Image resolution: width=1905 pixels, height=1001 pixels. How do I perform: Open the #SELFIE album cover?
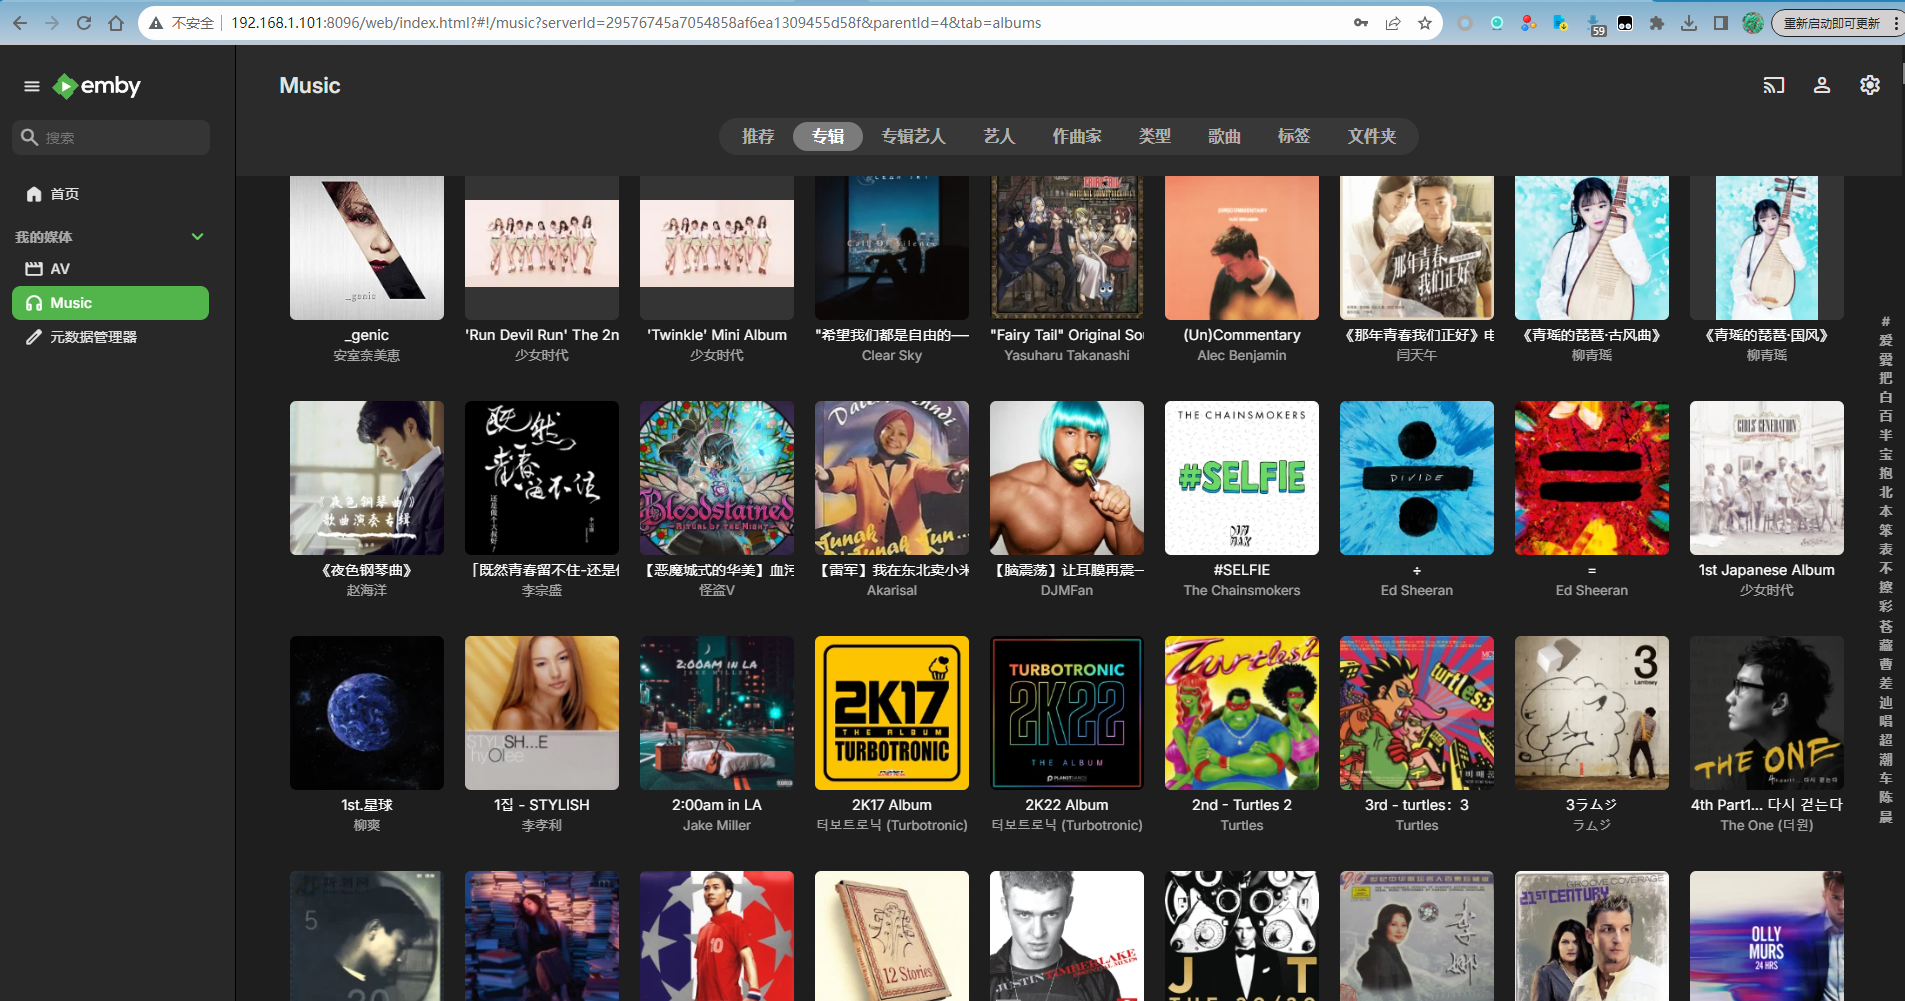1242,478
